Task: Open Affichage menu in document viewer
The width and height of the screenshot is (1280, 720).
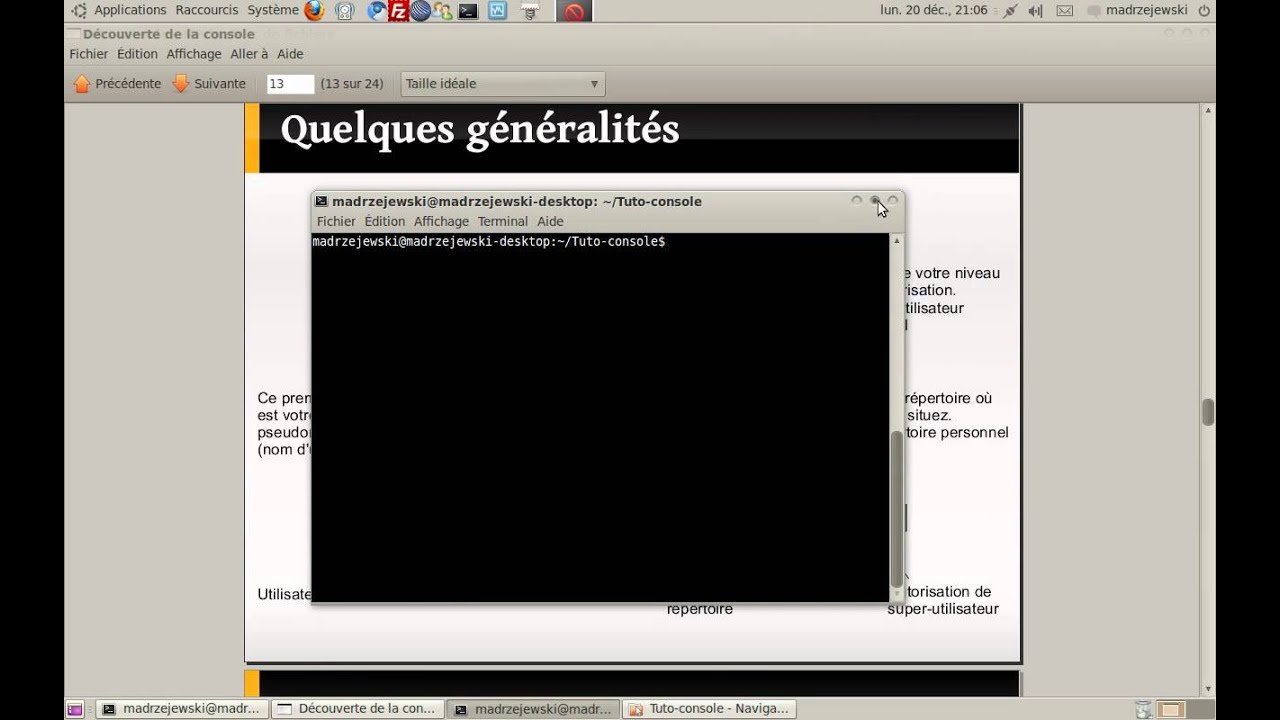Action: (194, 54)
